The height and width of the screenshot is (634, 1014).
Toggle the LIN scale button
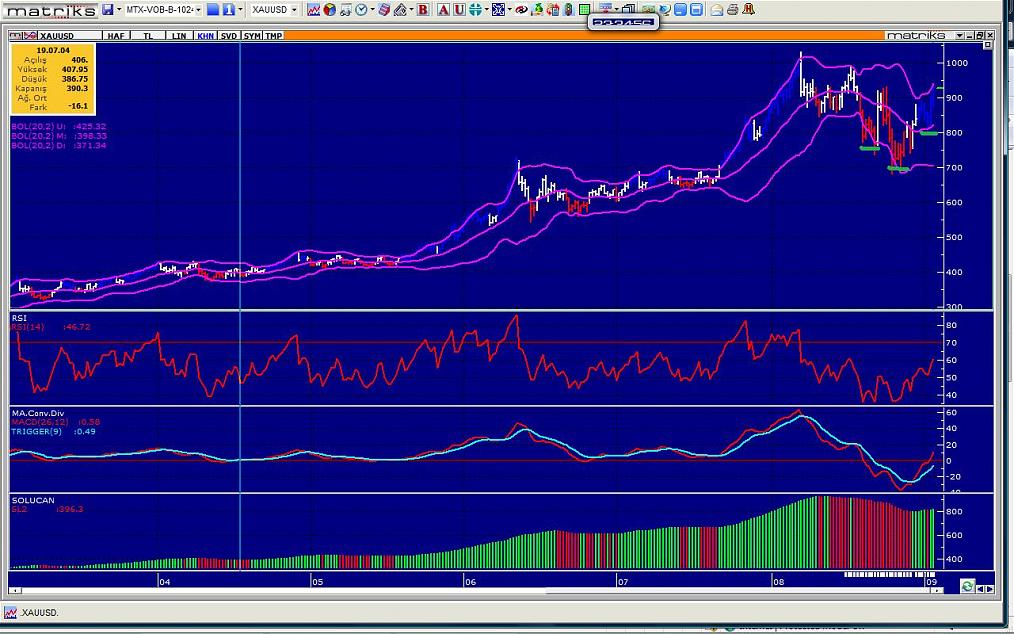[179, 35]
